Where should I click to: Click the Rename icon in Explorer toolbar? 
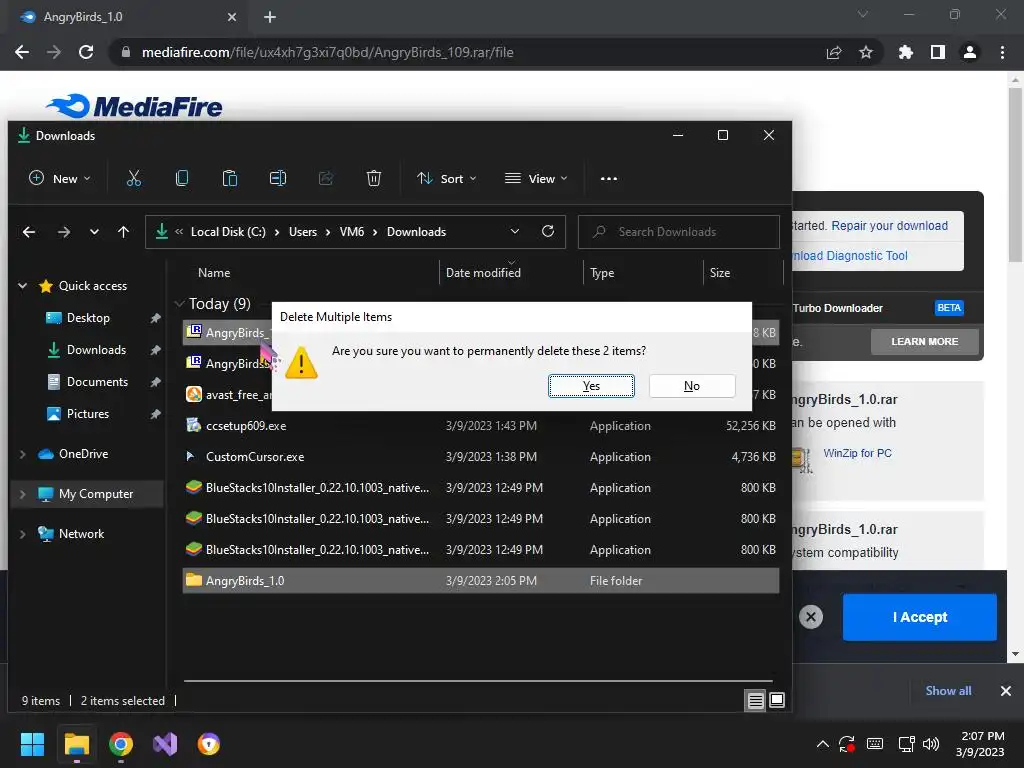[278, 178]
